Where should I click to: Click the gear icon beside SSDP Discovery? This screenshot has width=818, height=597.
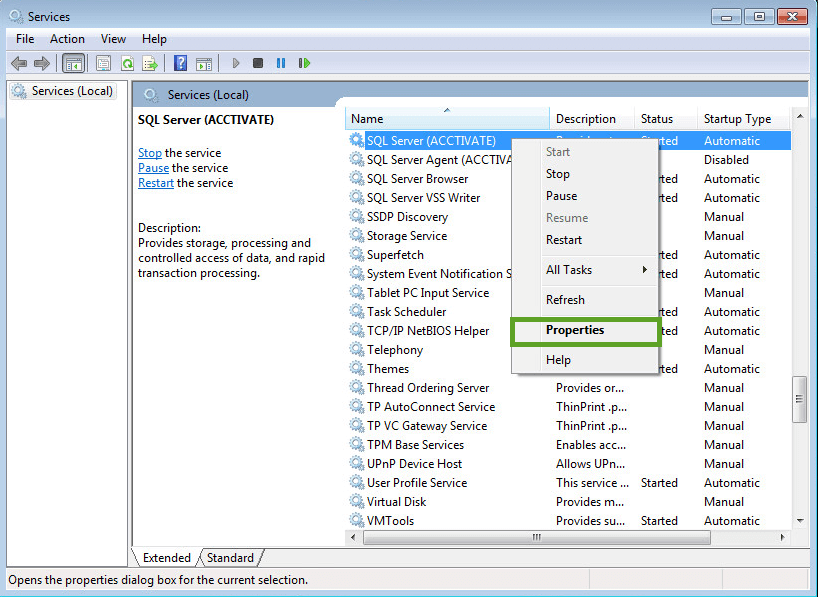tap(357, 217)
